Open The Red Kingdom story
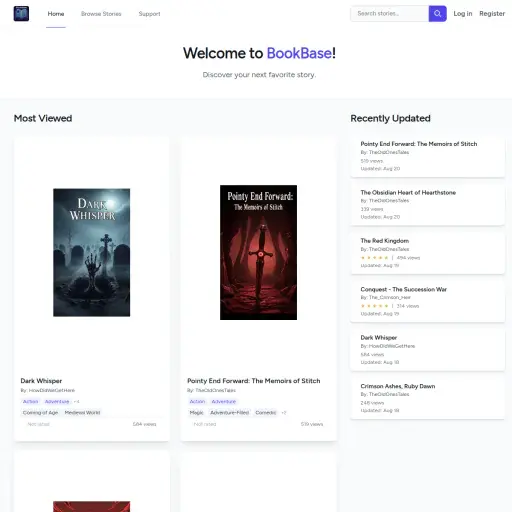The image size is (512, 512). (385, 241)
